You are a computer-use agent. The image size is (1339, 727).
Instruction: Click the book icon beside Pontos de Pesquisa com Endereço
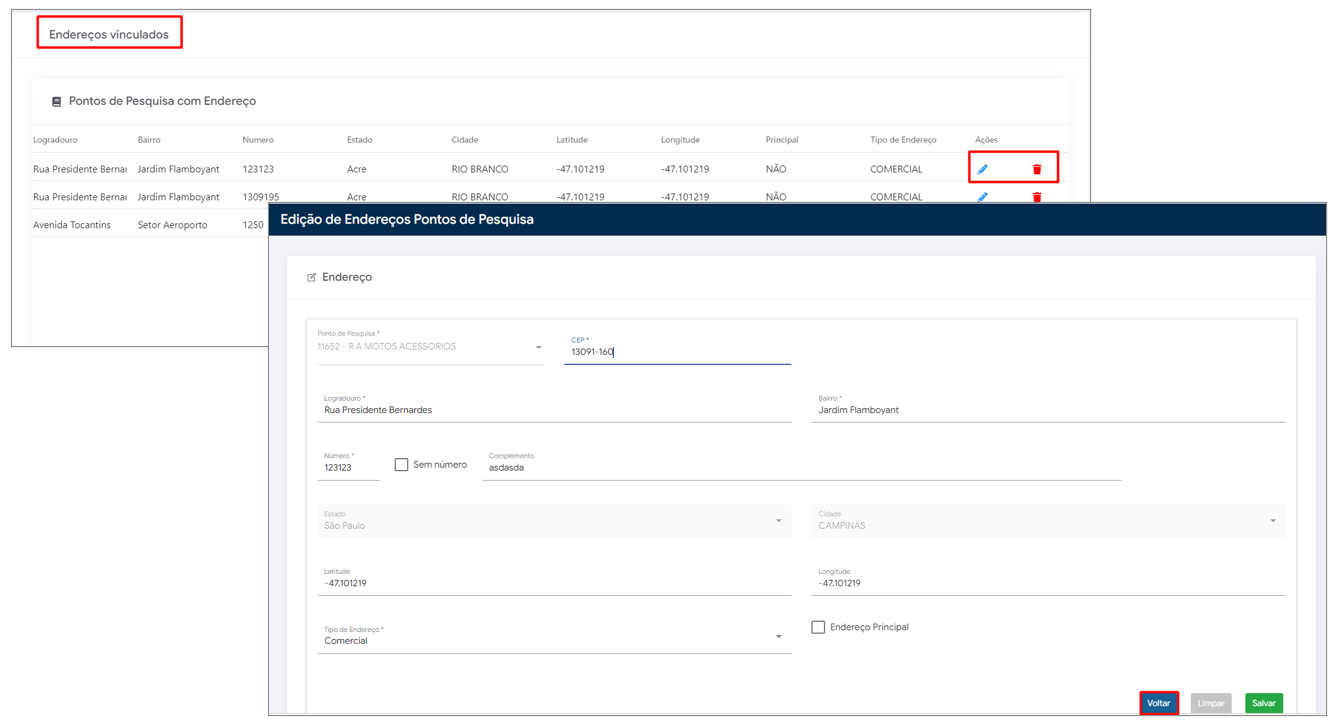56,102
